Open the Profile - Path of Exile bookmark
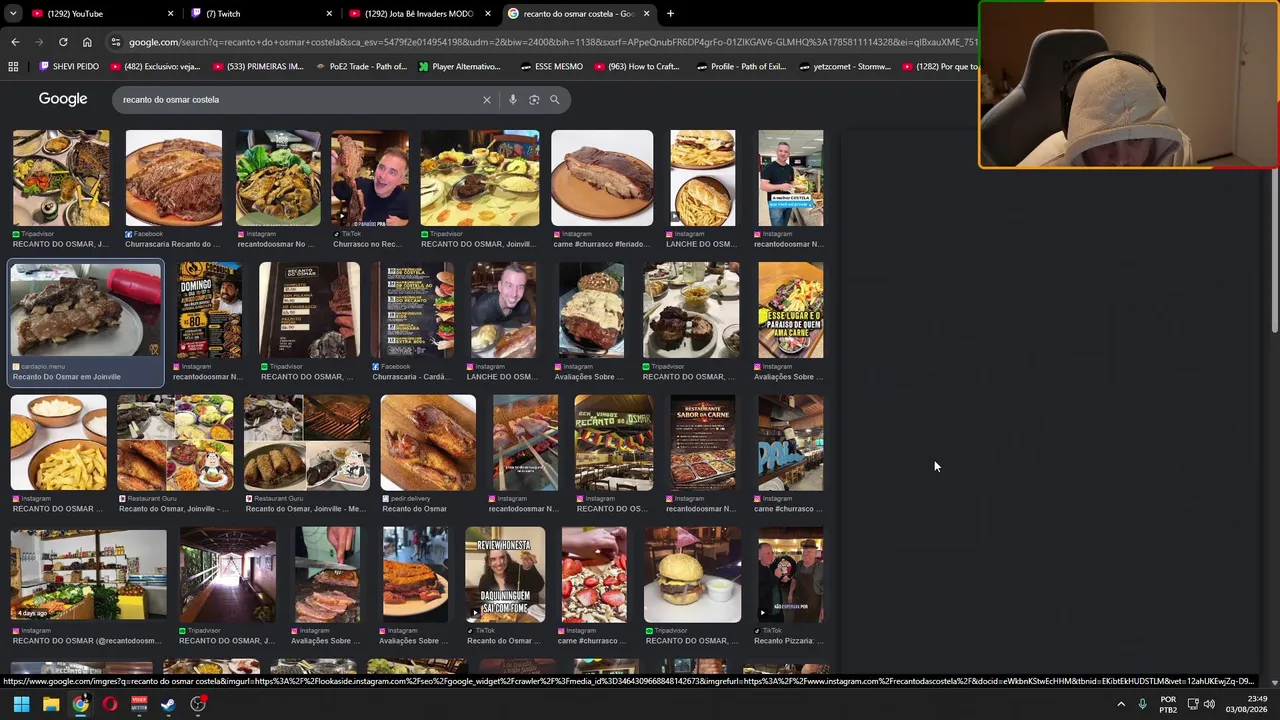 741,67
